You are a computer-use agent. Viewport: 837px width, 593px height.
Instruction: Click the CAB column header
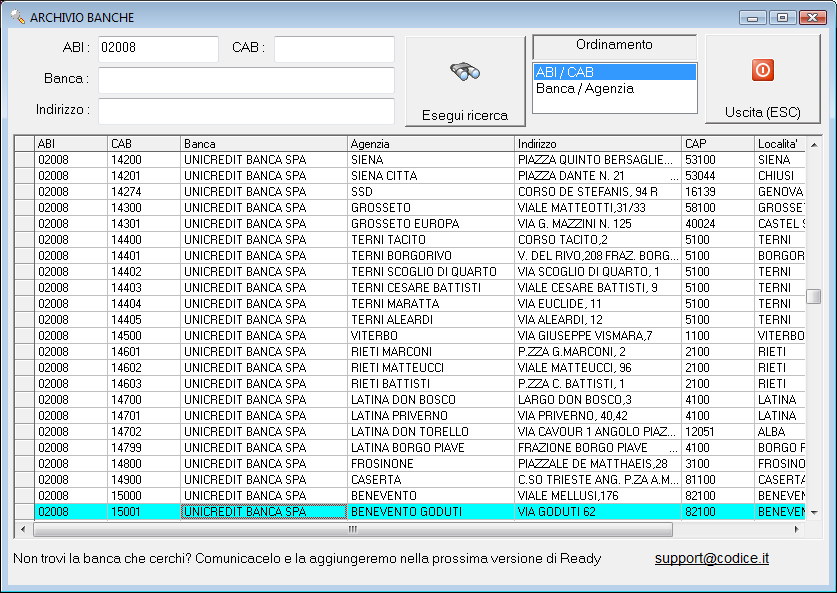point(144,144)
